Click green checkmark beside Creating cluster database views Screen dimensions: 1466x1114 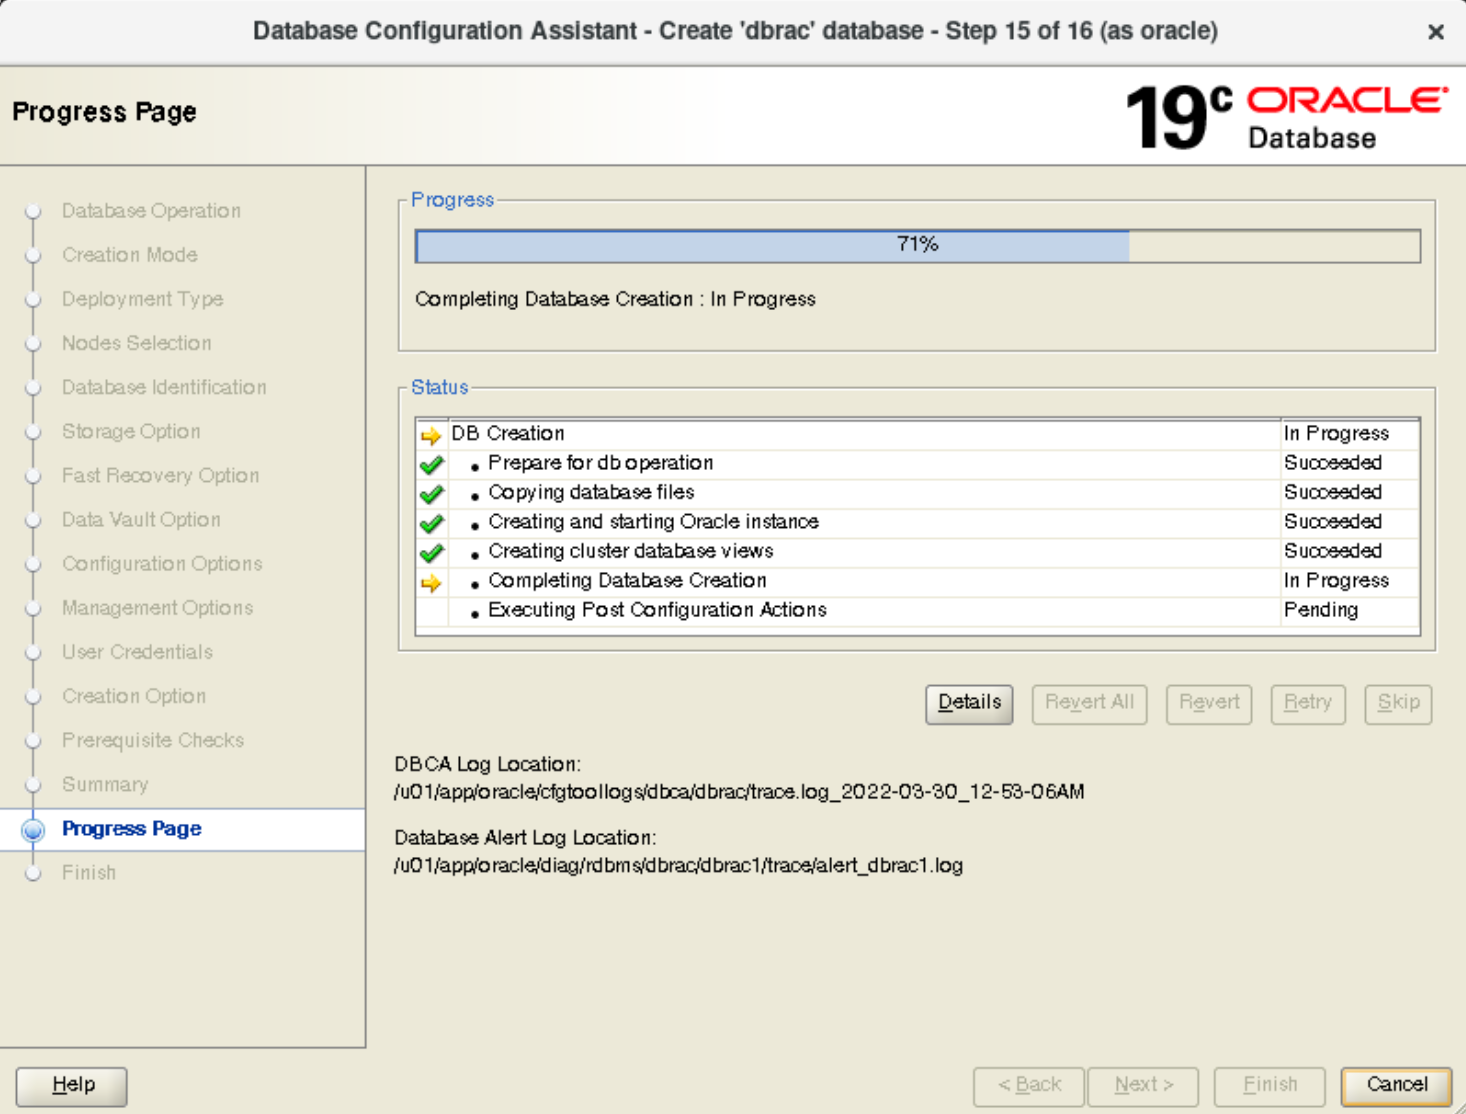pyautogui.click(x=432, y=552)
